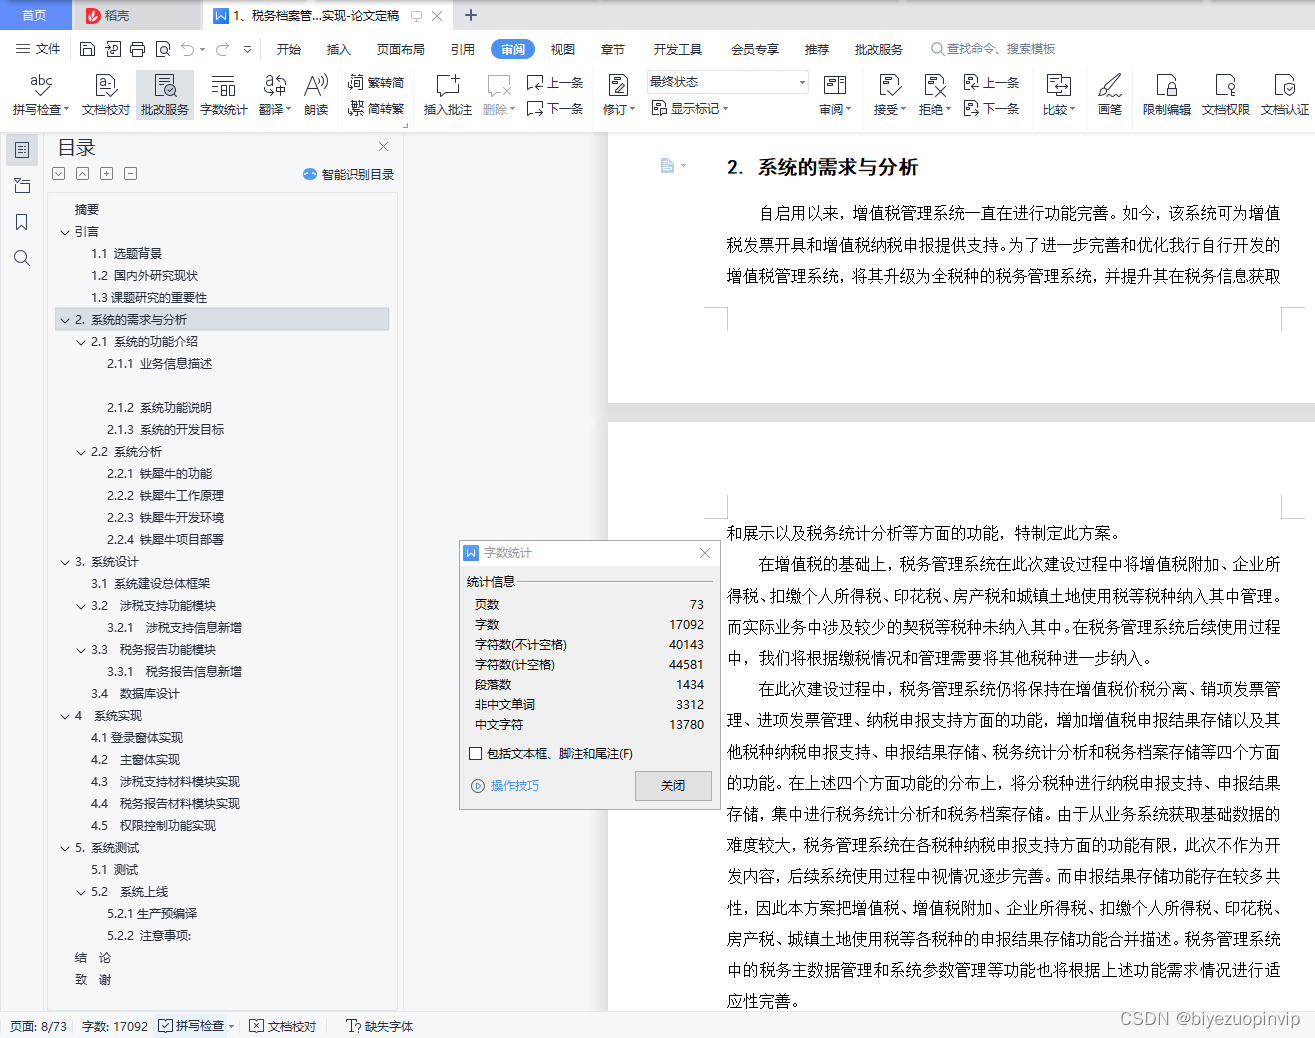Screen dimensions: 1315x1038
Task: Open the search sidebar icon
Action: [21, 258]
